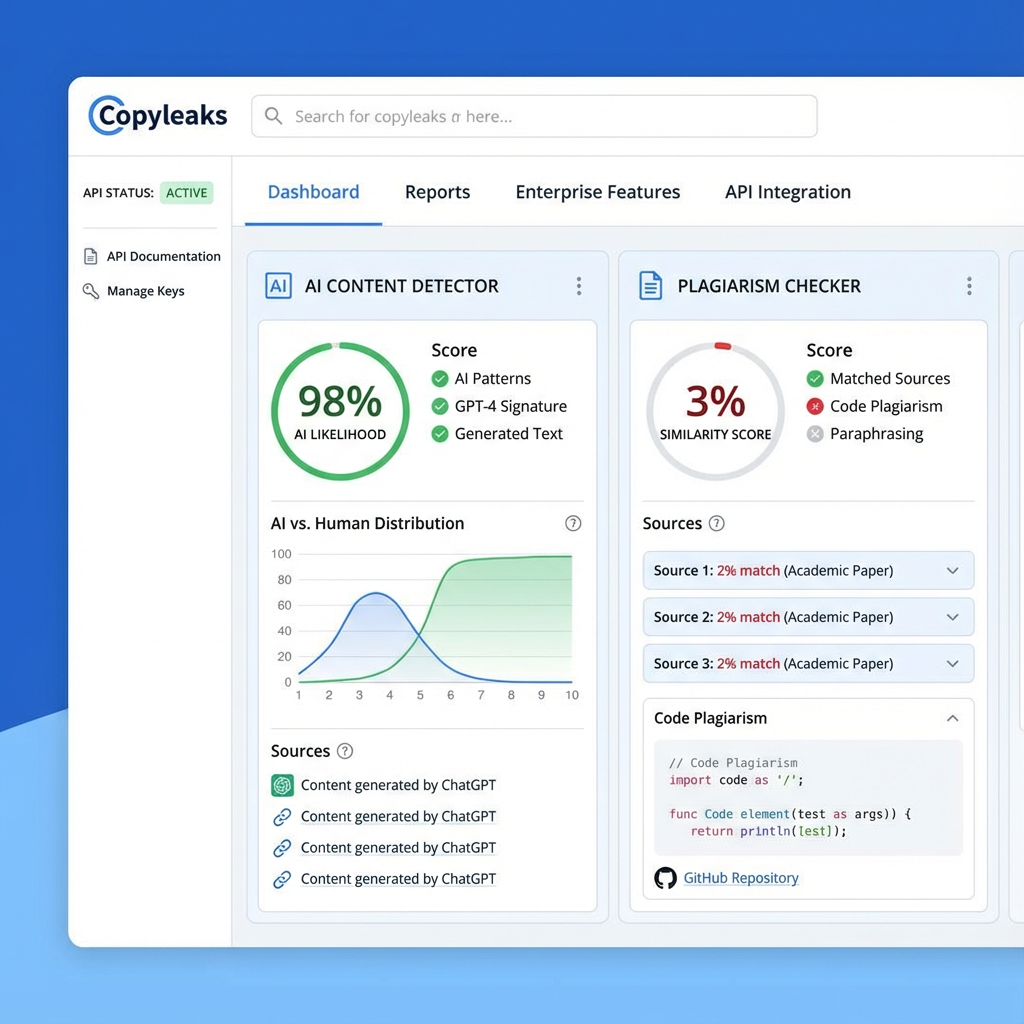The width and height of the screenshot is (1024, 1024).
Task: Expand Source 2 match row
Action: 808,617
